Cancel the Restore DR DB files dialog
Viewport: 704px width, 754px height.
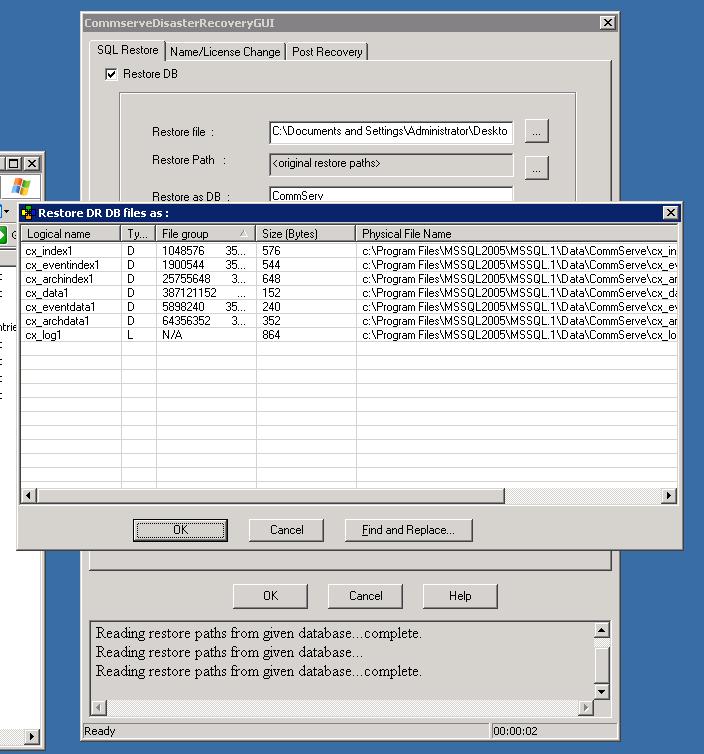tap(287, 530)
